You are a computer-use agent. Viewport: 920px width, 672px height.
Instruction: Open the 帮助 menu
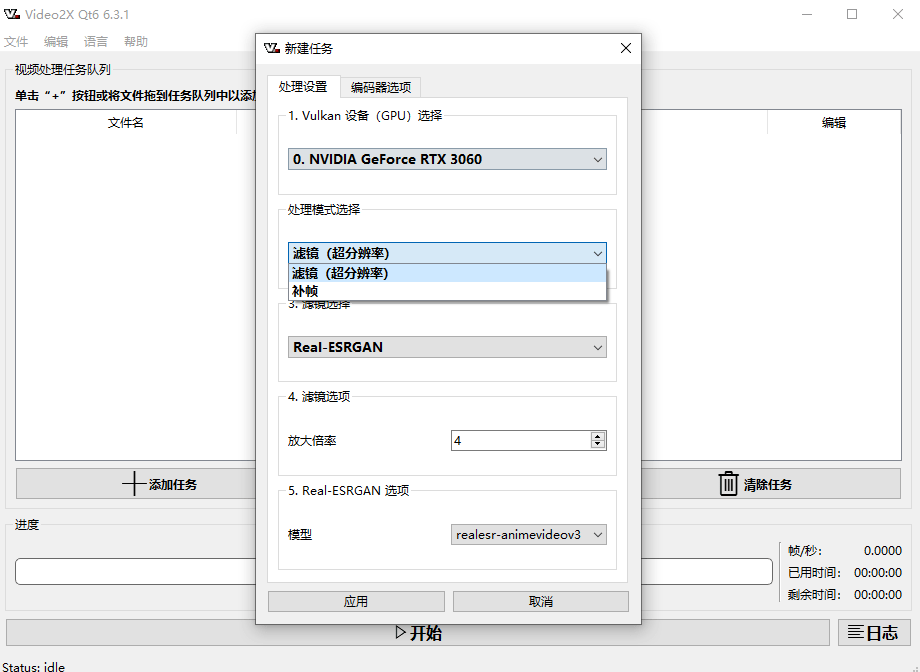(x=136, y=41)
